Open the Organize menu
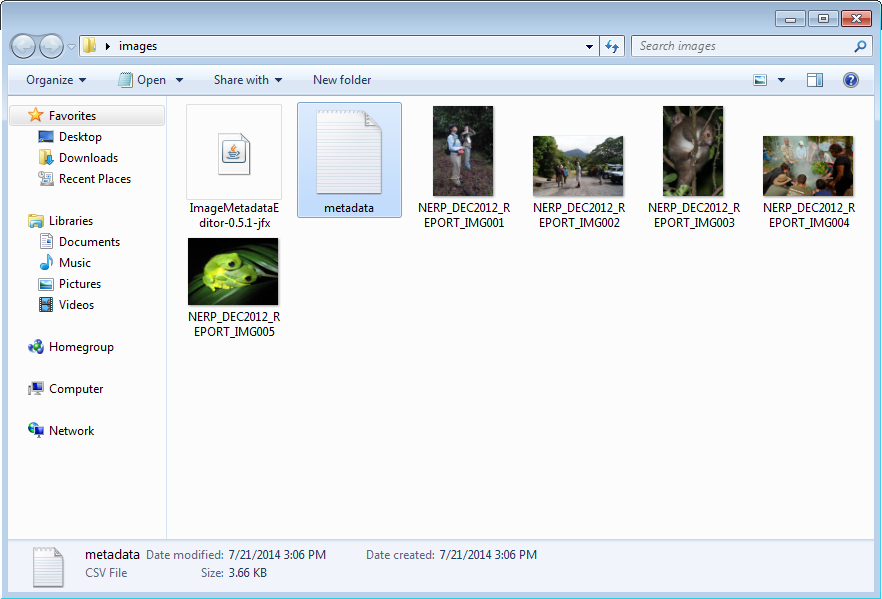 click(56, 80)
